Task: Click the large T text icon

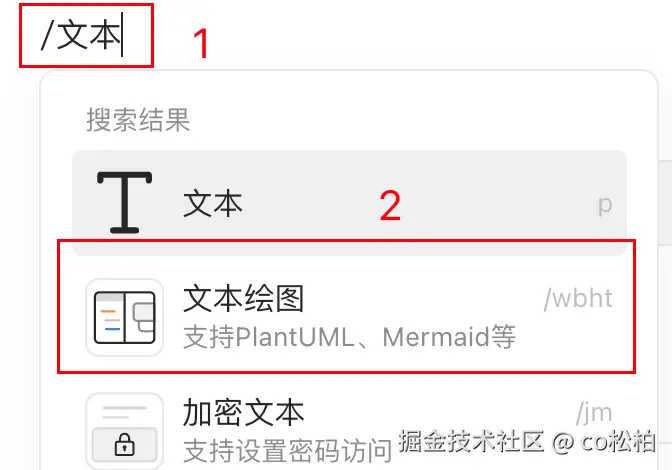Action: coord(125,202)
